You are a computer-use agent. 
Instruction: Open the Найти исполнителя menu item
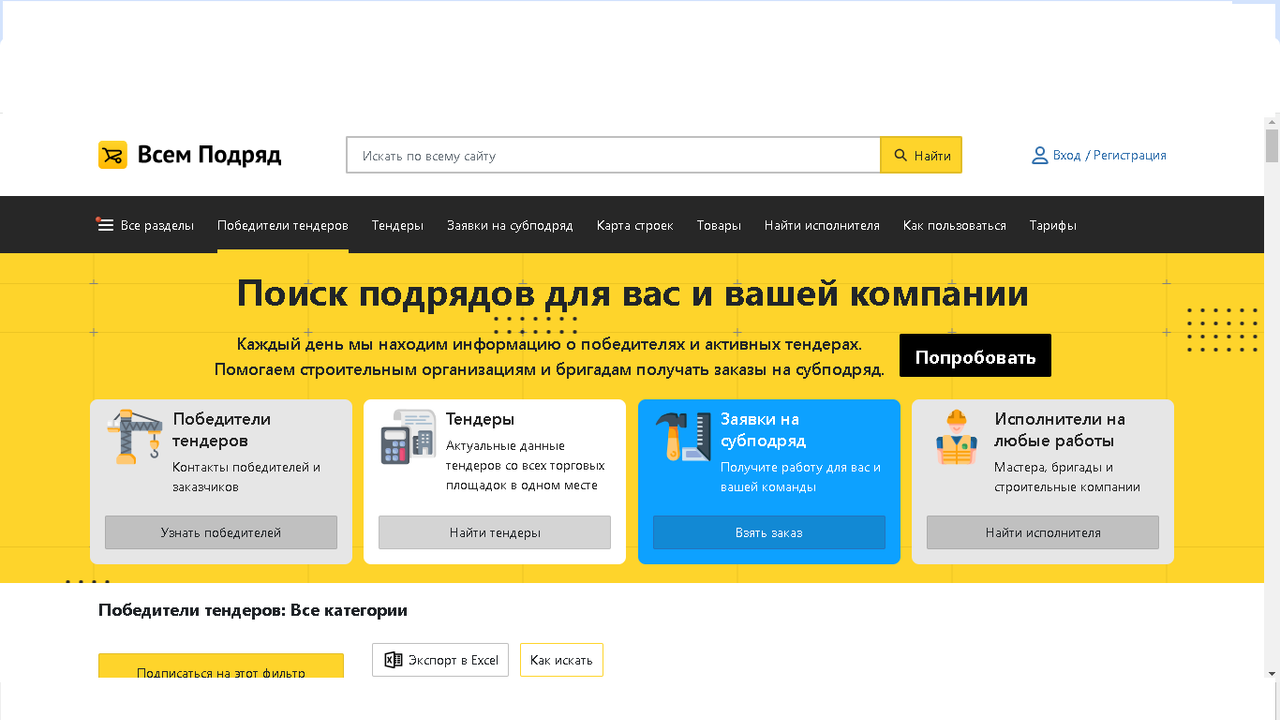coord(822,225)
